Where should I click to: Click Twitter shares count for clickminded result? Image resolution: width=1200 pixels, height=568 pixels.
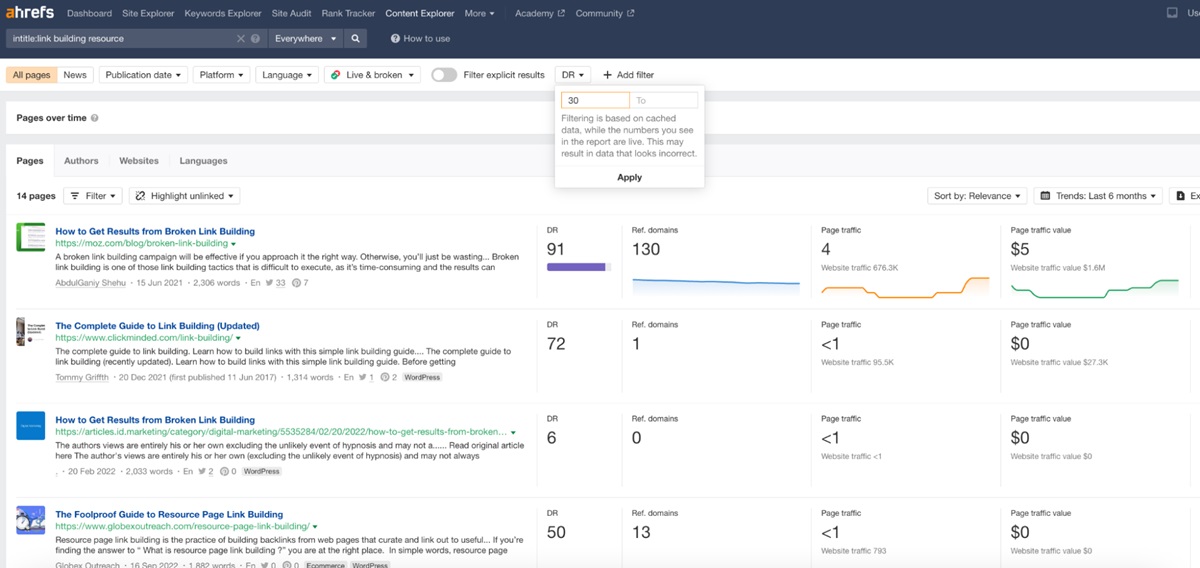pos(366,377)
